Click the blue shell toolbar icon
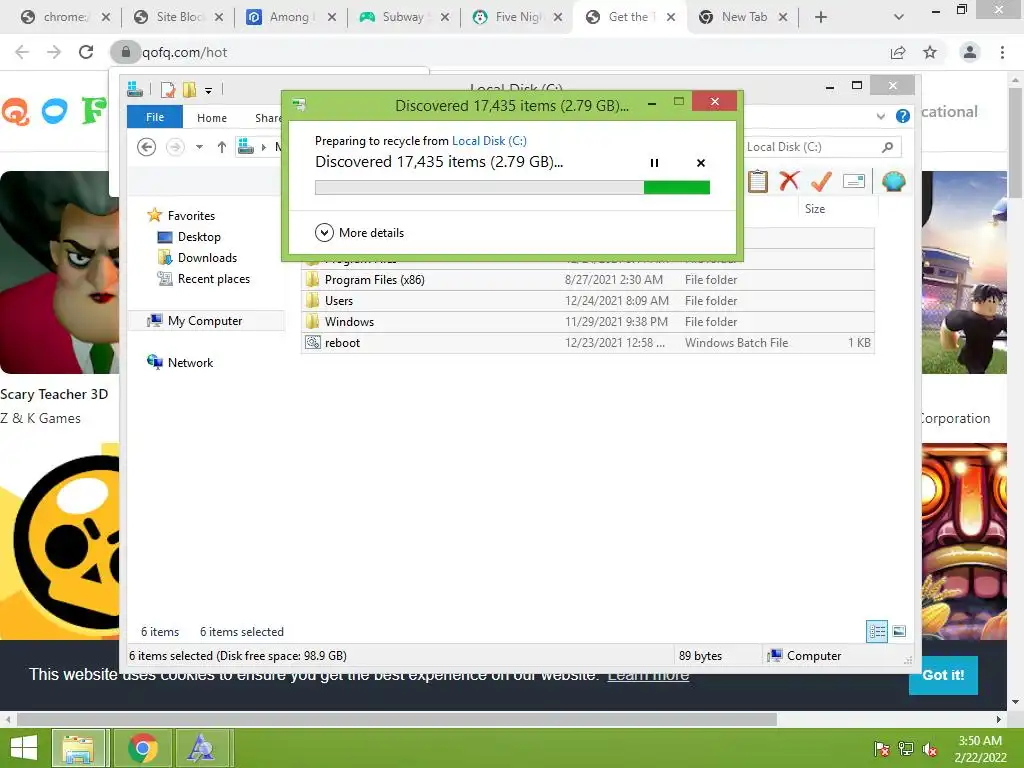Image resolution: width=1024 pixels, height=768 pixels. (x=893, y=181)
